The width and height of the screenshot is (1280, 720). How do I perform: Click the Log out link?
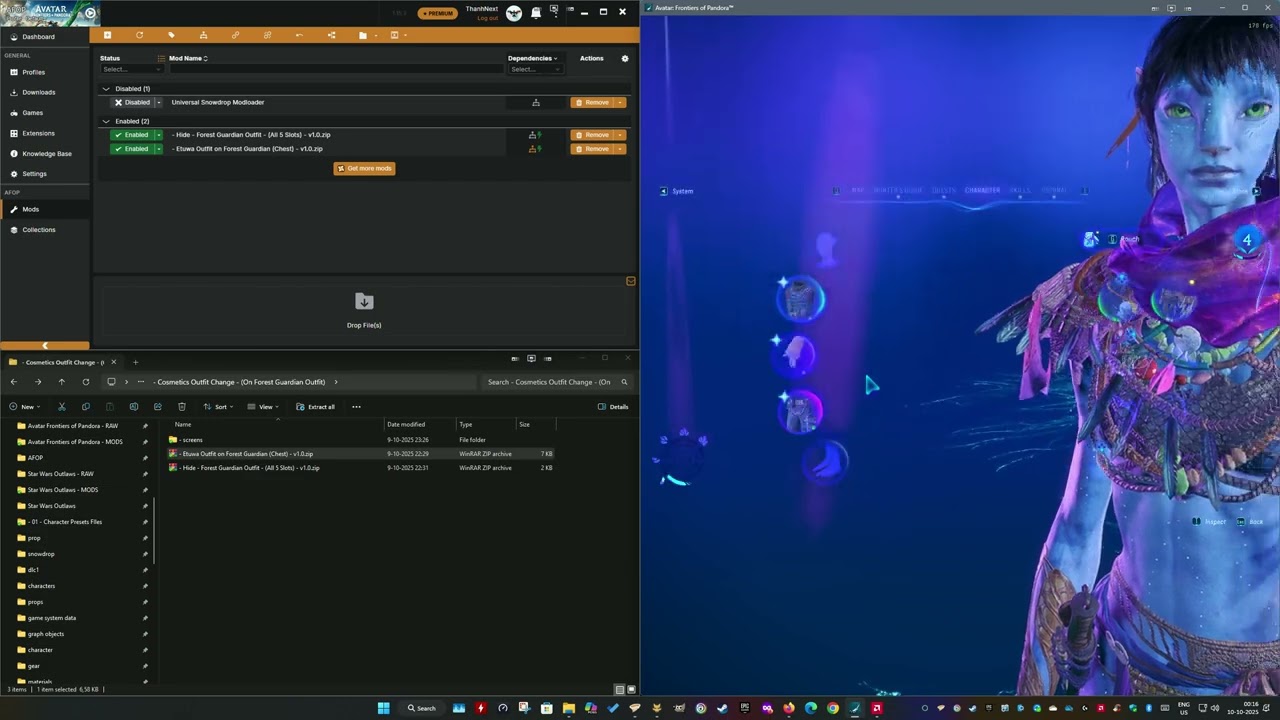(x=487, y=18)
